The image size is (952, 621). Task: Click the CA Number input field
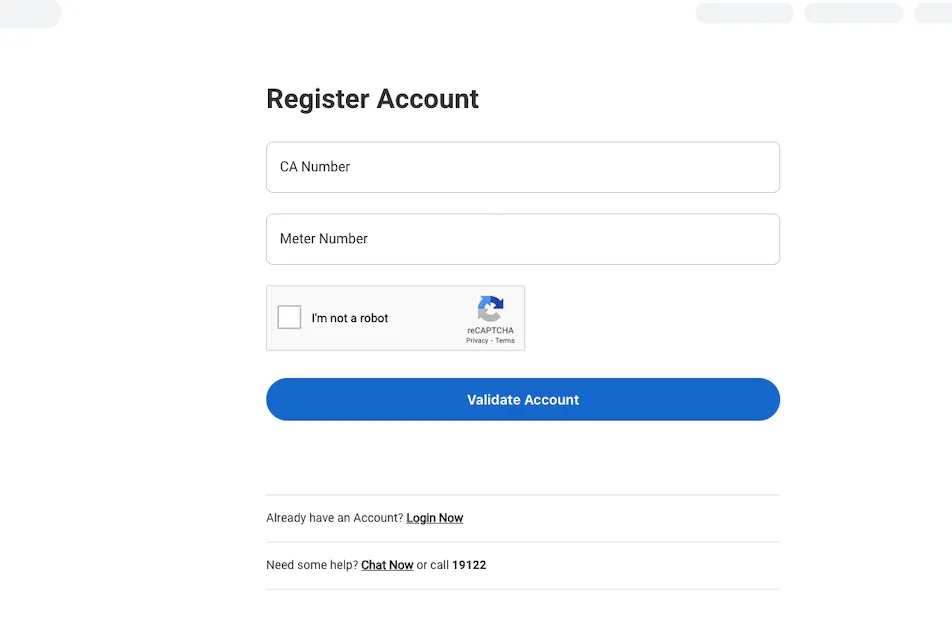[x=522, y=167]
